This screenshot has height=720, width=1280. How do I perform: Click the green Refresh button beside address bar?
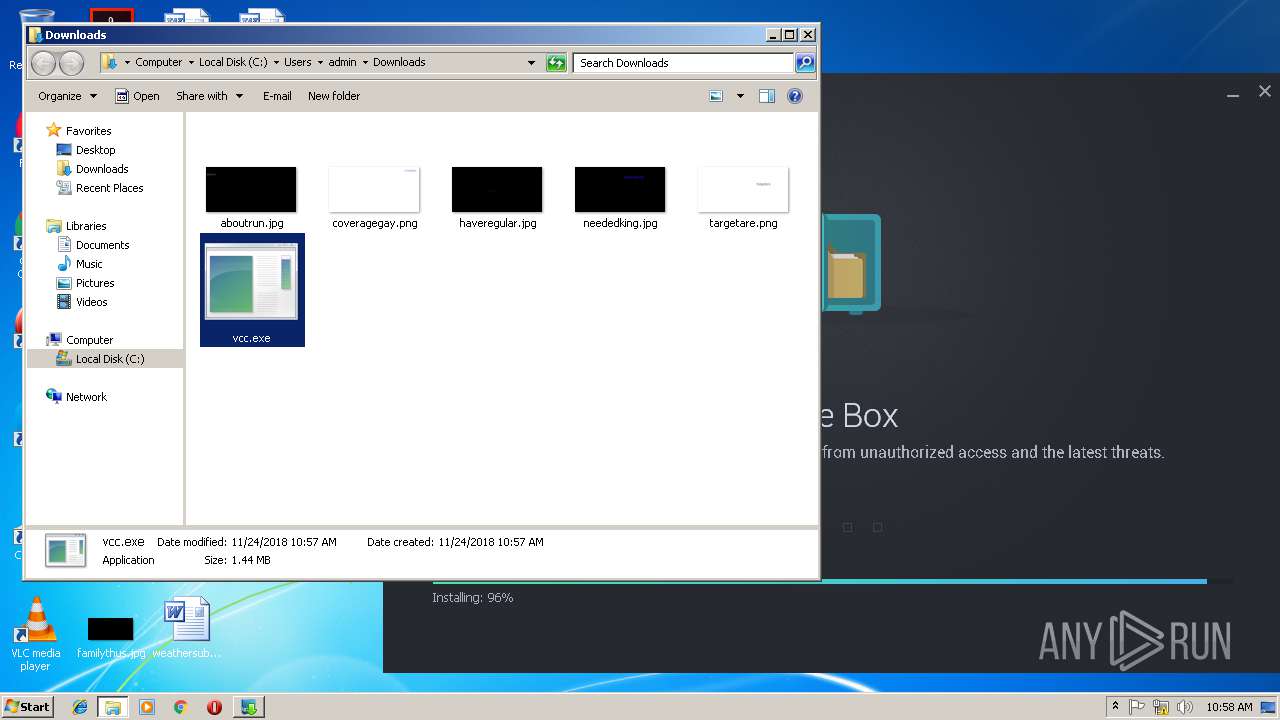coord(556,63)
